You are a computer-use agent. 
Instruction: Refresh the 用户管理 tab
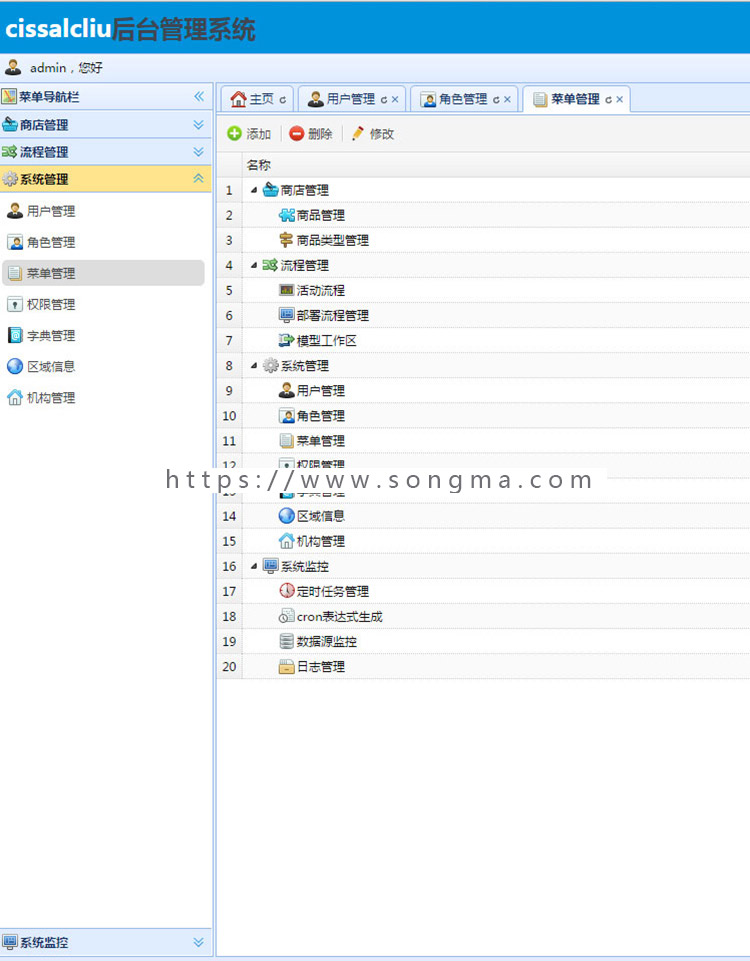pos(384,100)
